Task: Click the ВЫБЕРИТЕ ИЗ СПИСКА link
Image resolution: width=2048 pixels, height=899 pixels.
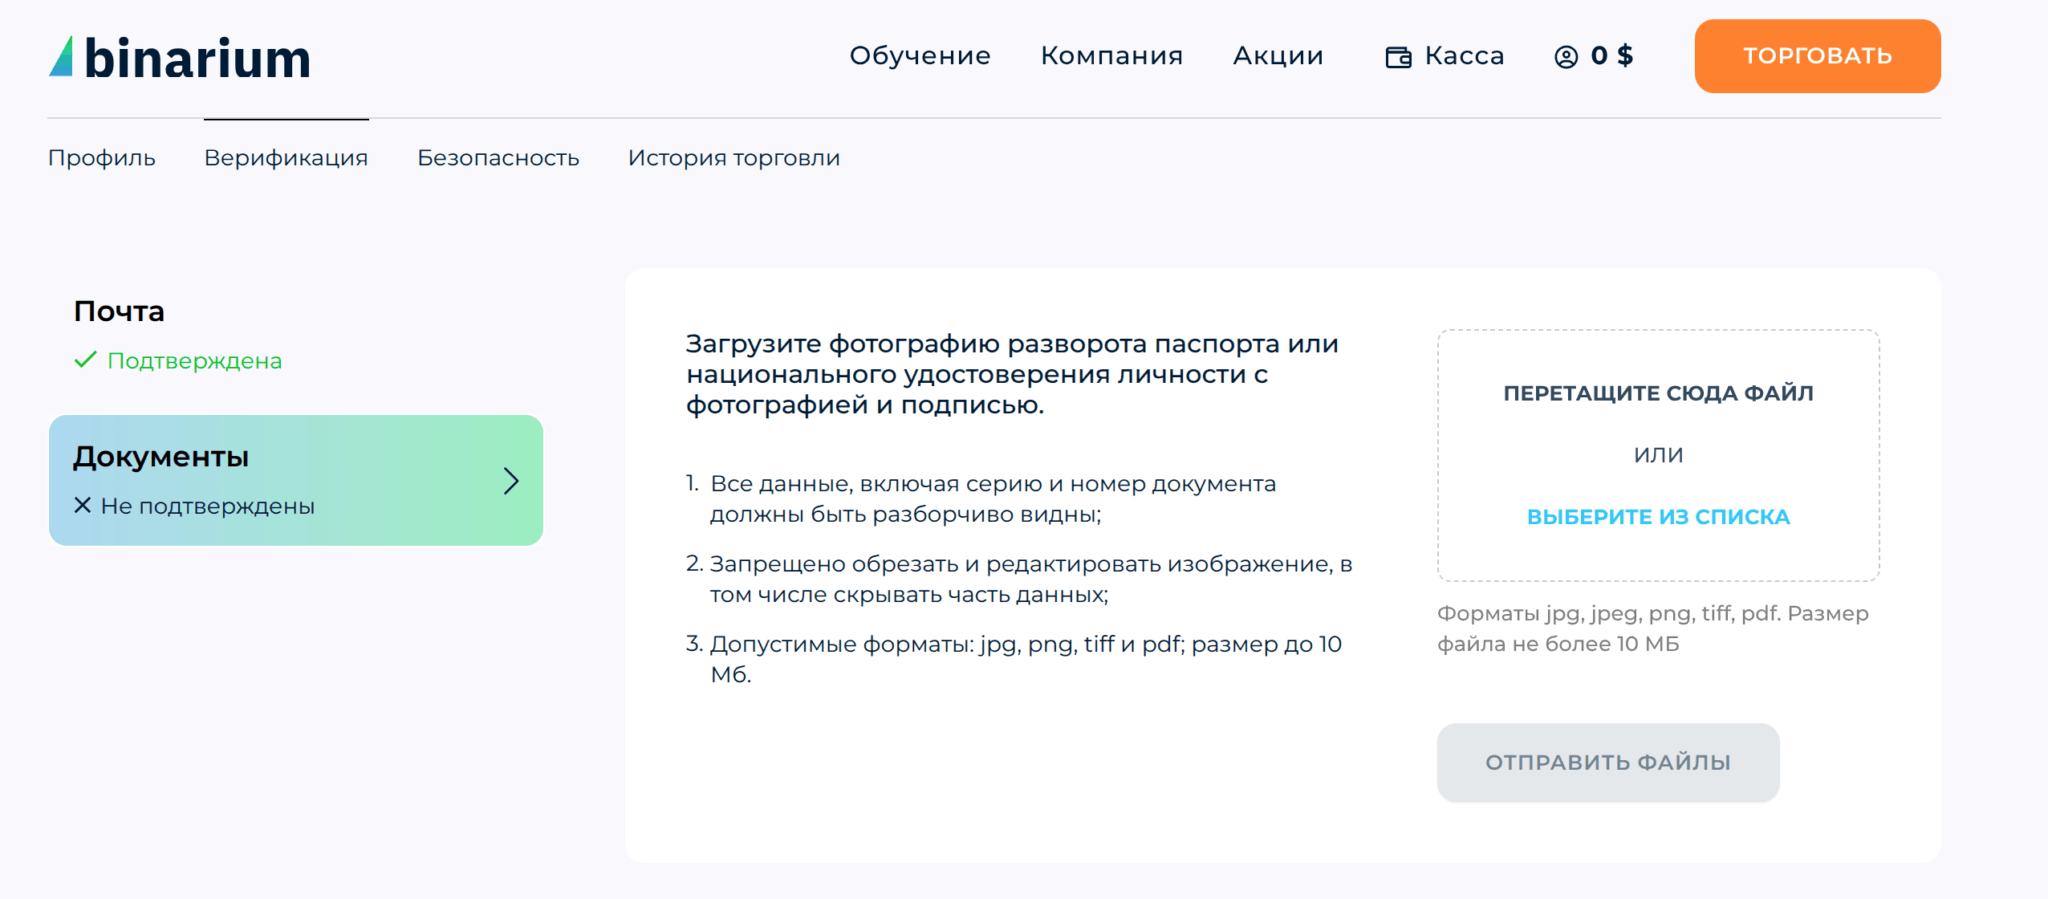Action: point(1658,517)
